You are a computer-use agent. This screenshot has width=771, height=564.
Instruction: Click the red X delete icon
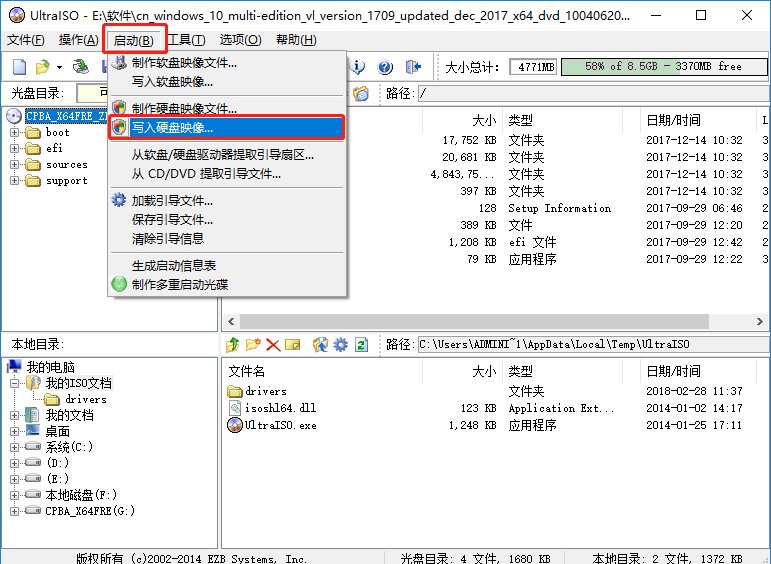click(273, 345)
